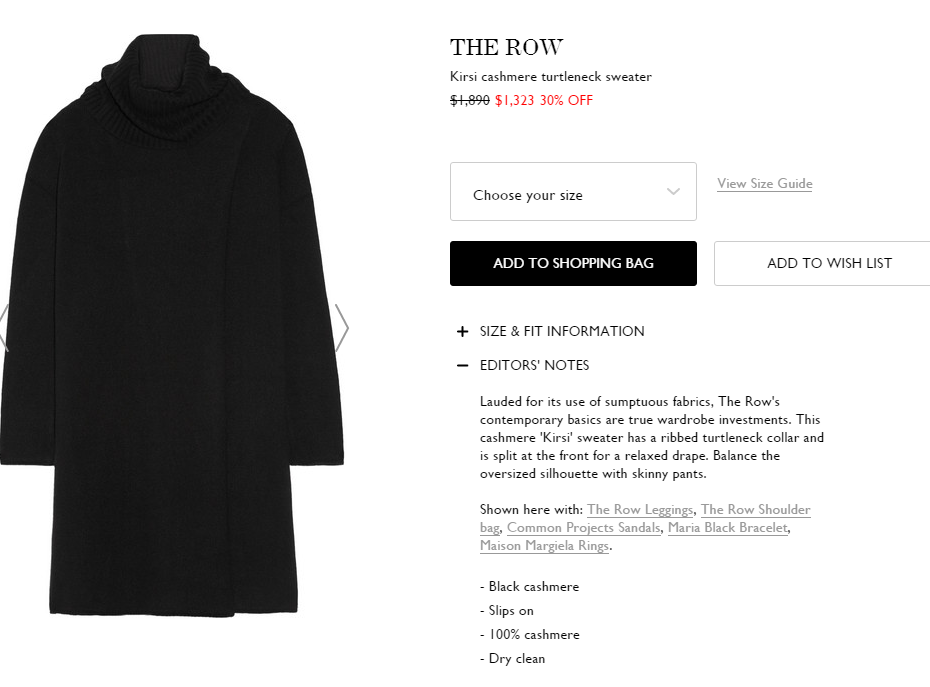Click Add to Wish List button
This screenshot has height=687, width=930.
828,263
